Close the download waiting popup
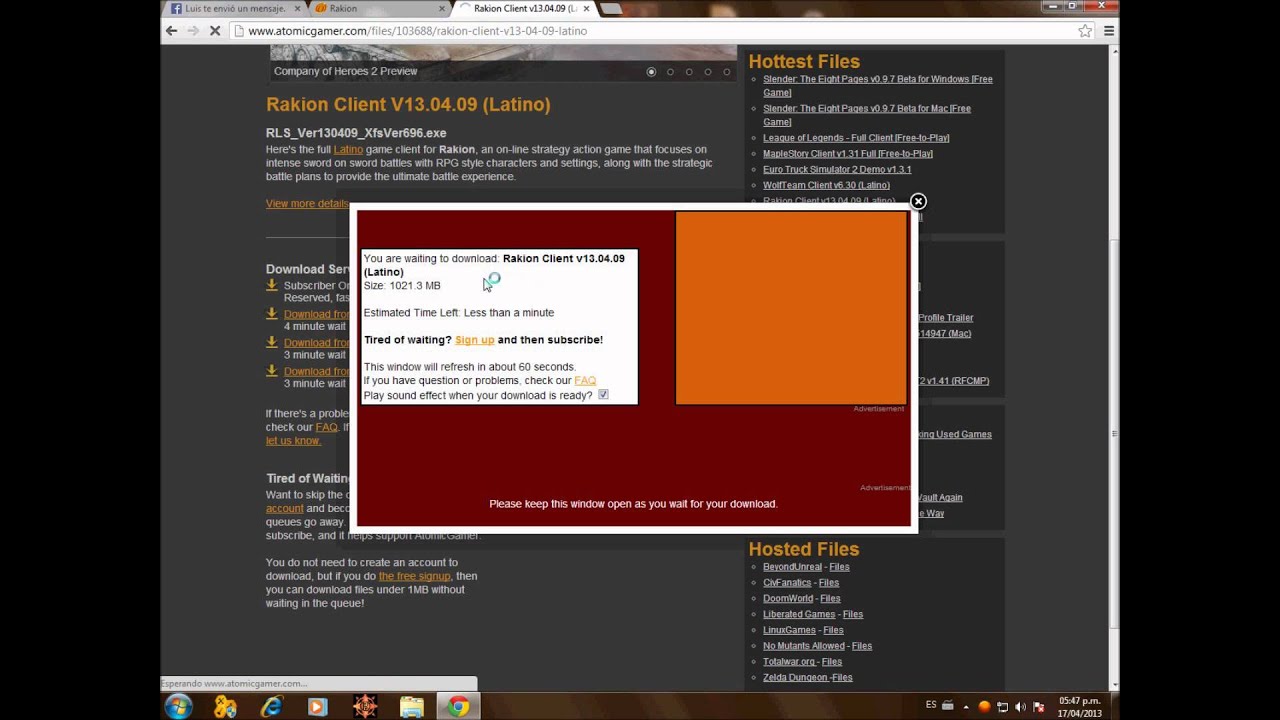 click(918, 201)
